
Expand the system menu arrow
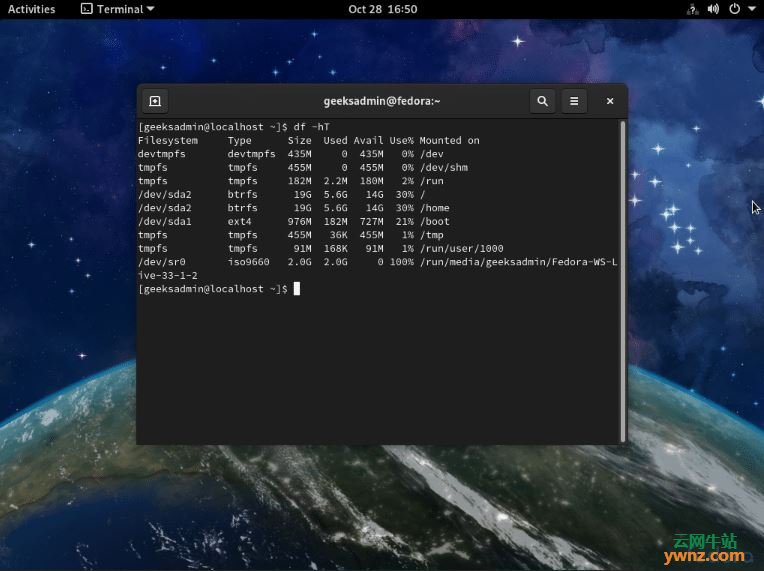[x=751, y=9]
